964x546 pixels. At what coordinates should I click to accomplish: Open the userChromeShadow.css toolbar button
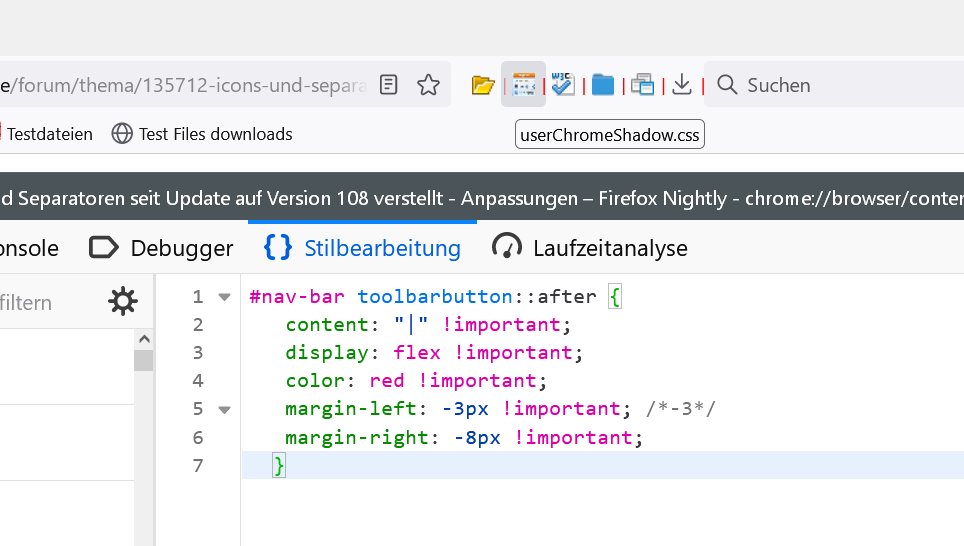524,85
